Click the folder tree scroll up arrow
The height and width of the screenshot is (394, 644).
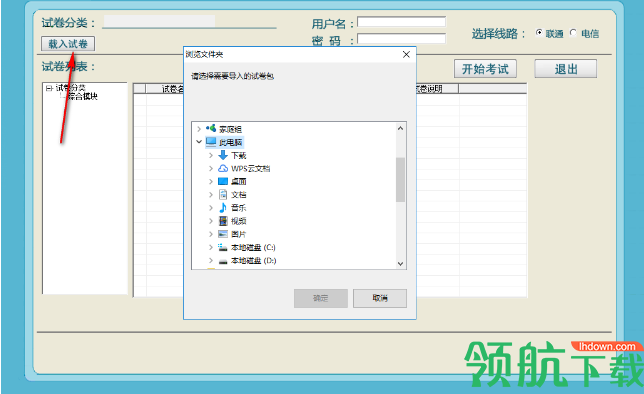click(x=400, y=128)
